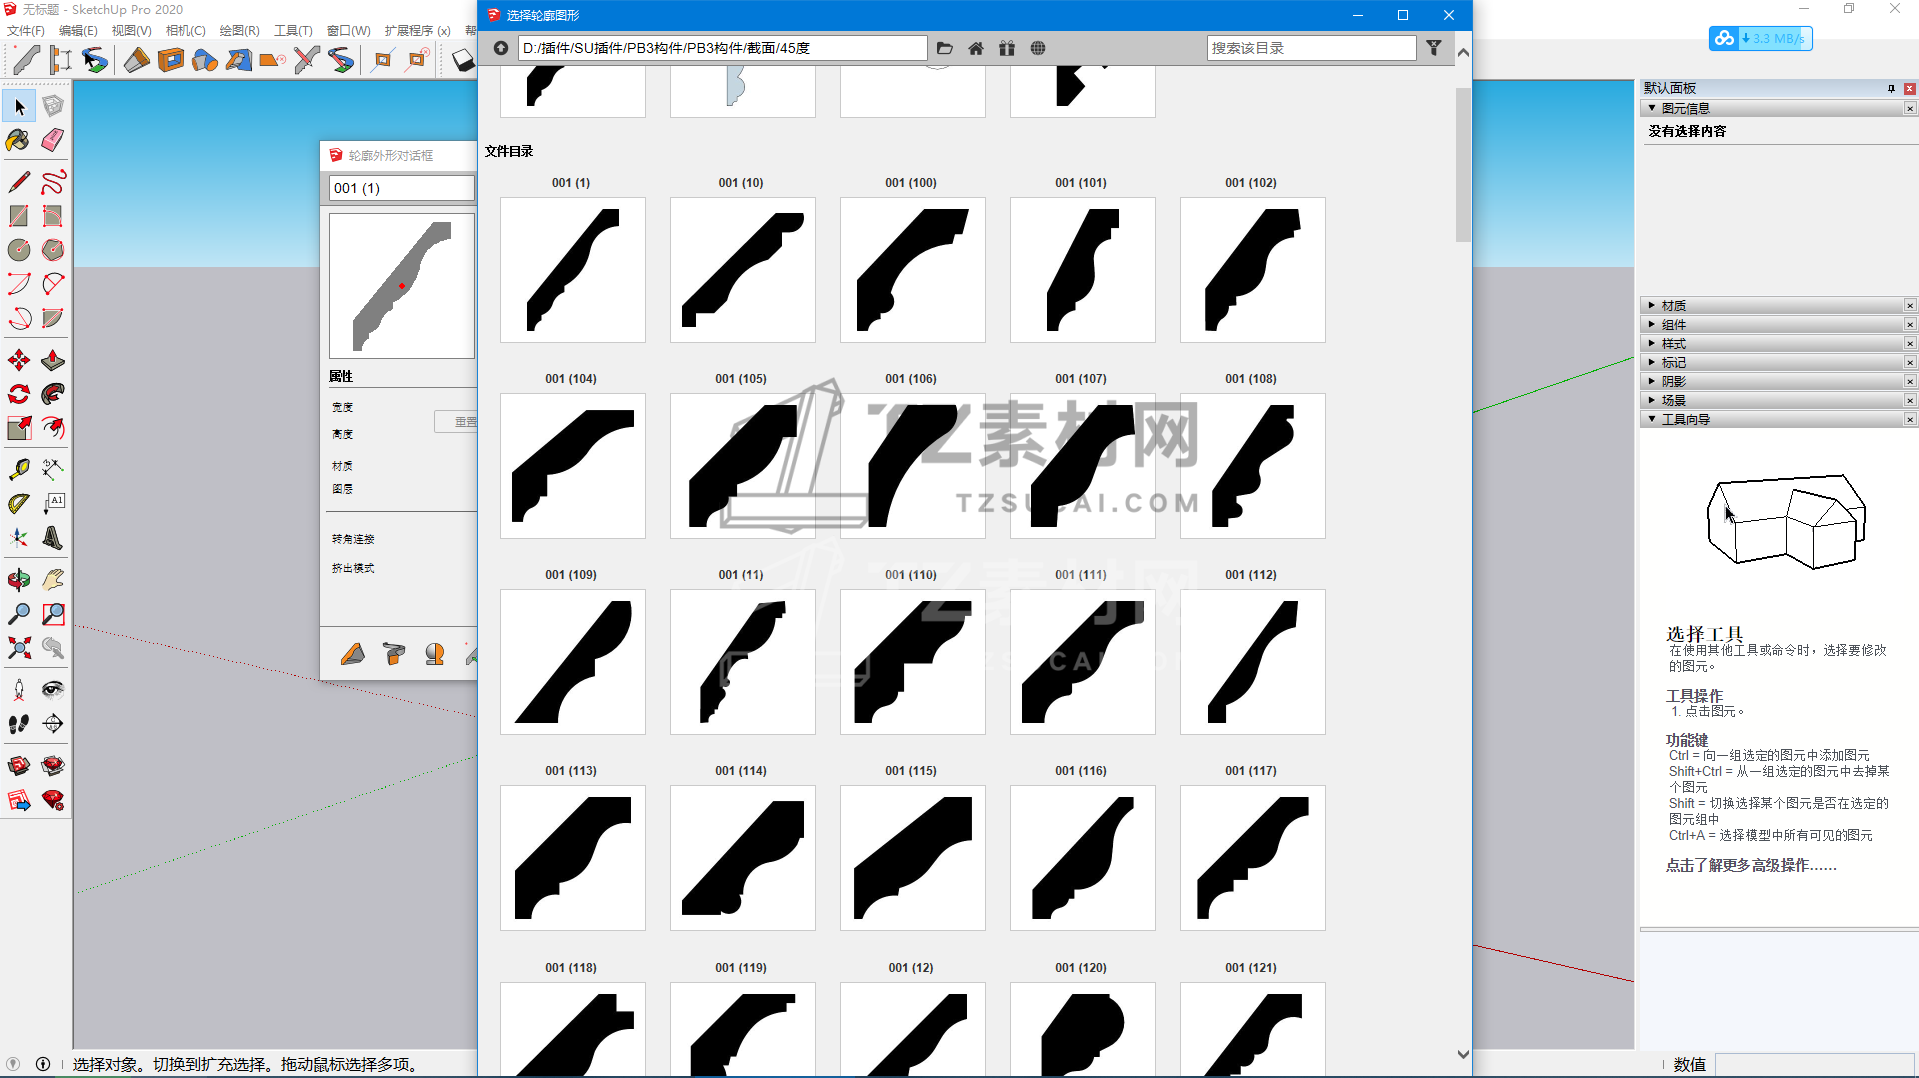Collapse the 工具向导 panel
The width and height of the screenshot is (1919, 1078).
1652,419
